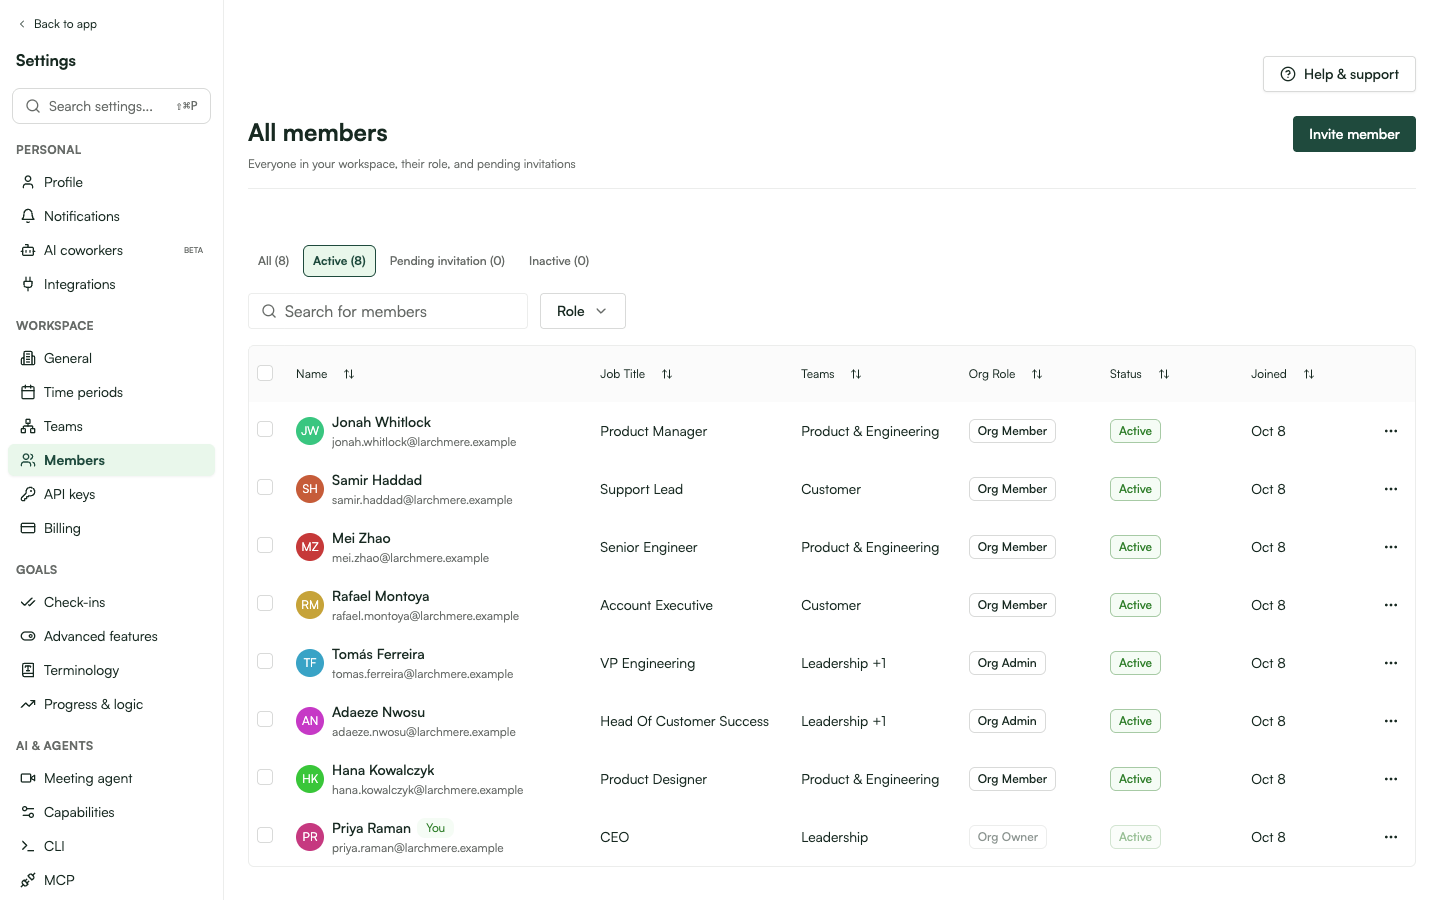Image resolution: width=1440 pixels, height=900 pixels.
Task: Check the box for Samir Haddad
Action: (x=265, y=487)
